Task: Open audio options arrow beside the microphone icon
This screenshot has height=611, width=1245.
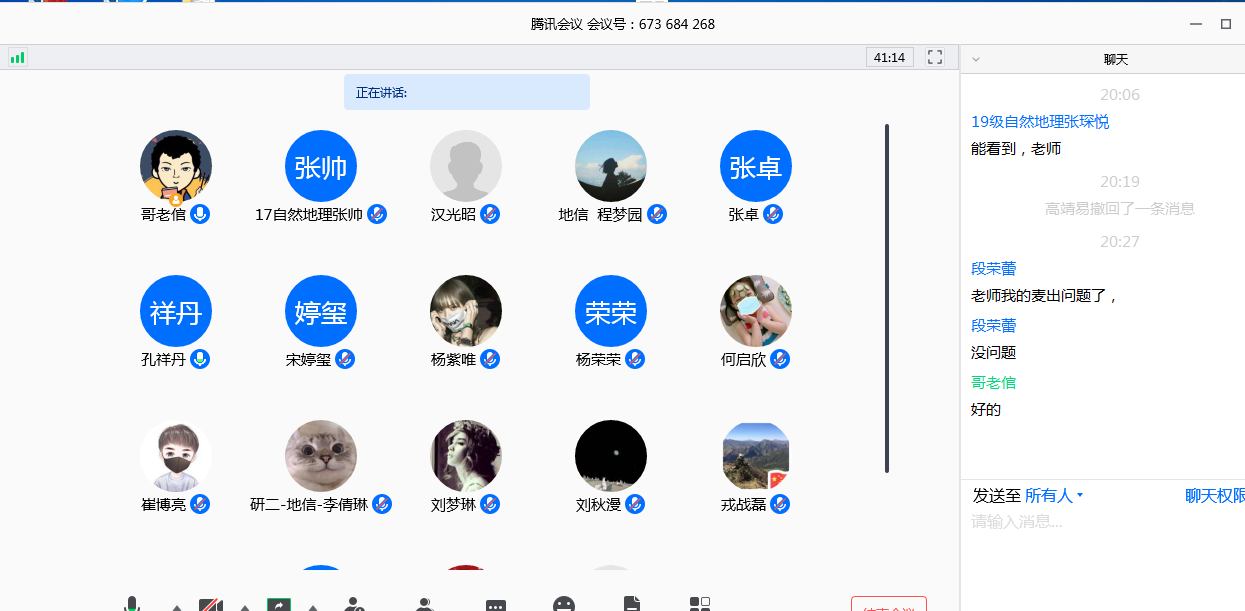Action: coord(177,604)
